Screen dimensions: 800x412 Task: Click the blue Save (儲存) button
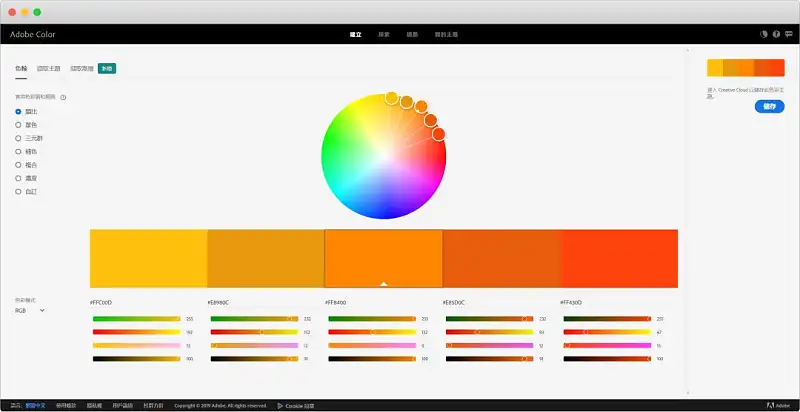[x=769, y=107]
